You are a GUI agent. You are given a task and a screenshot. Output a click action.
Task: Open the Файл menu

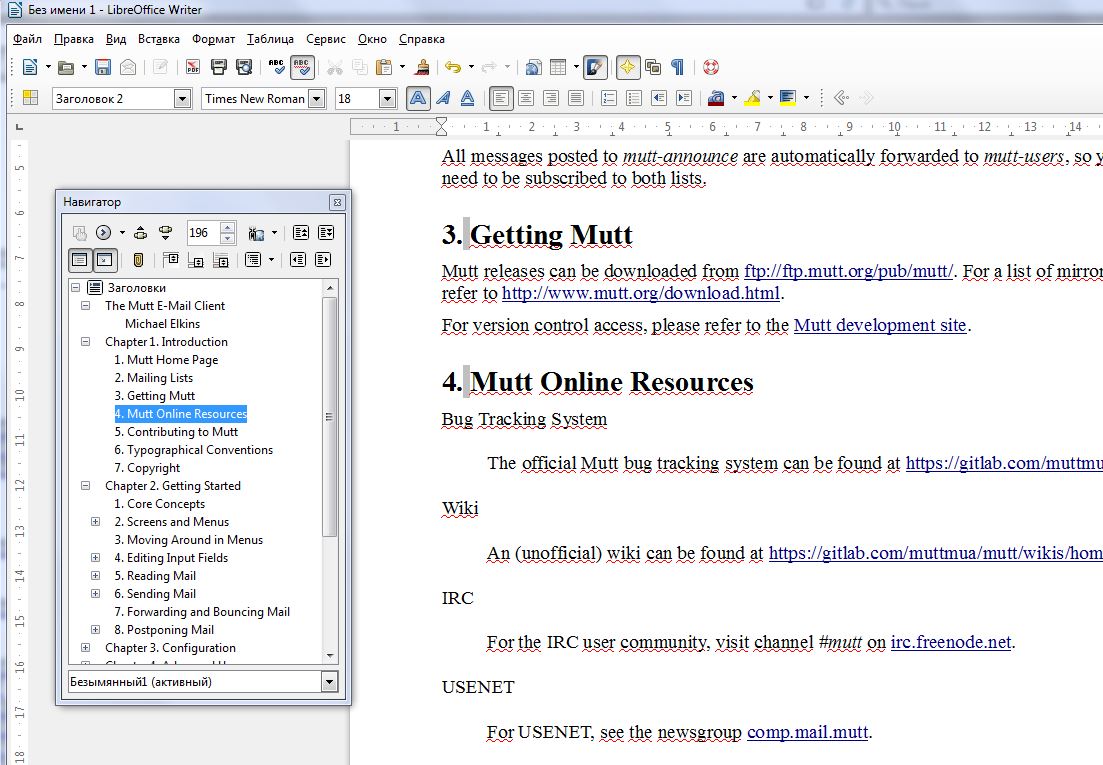point(27,39)
